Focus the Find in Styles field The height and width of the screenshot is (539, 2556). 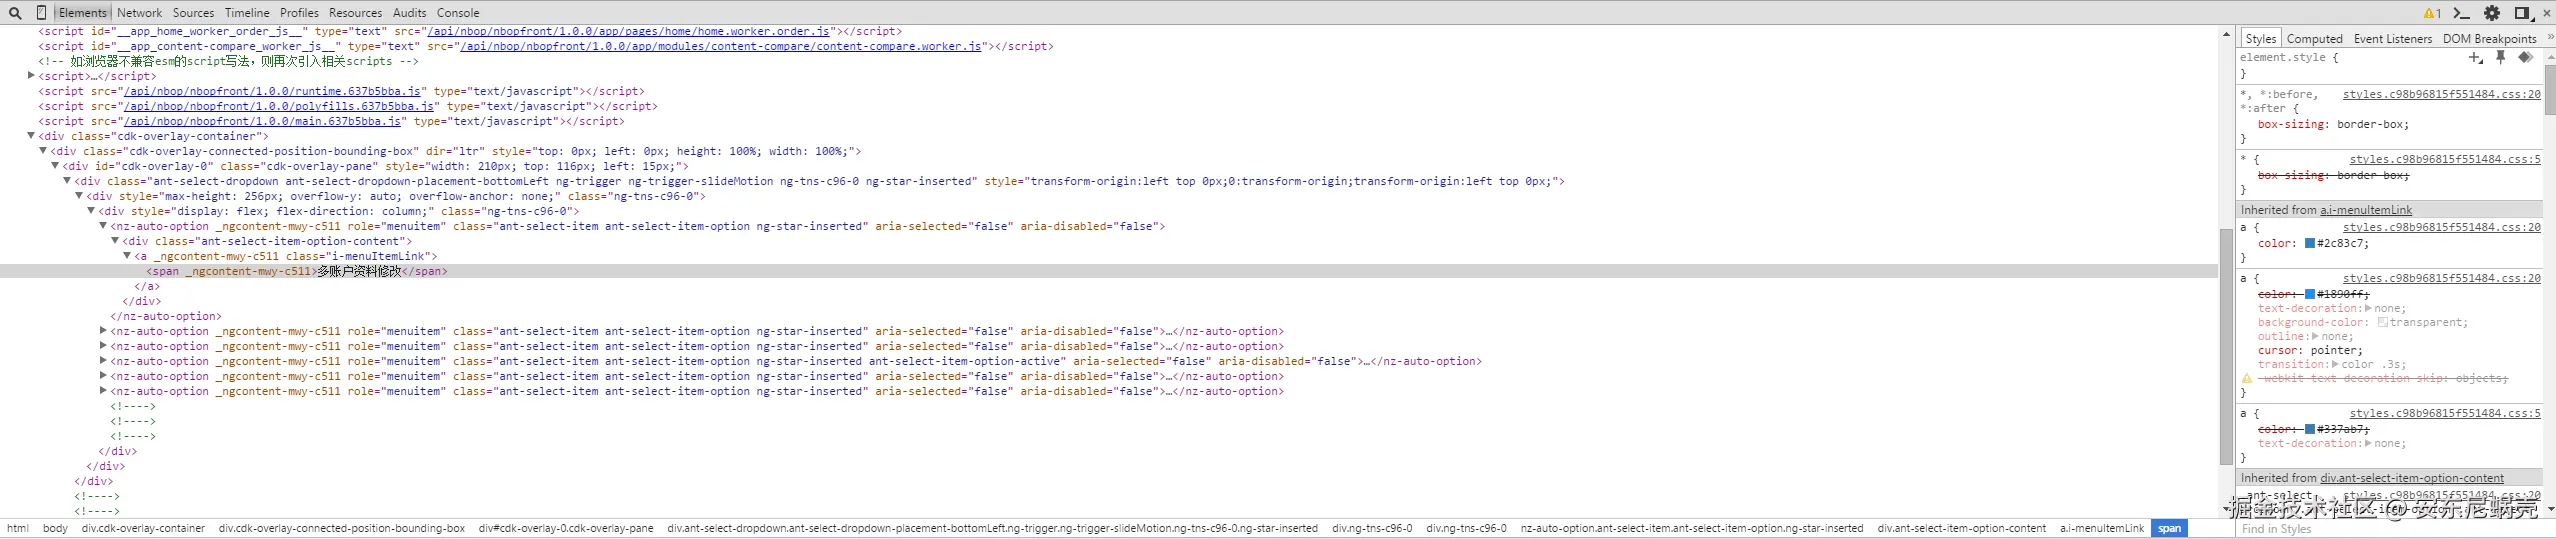2390,529
